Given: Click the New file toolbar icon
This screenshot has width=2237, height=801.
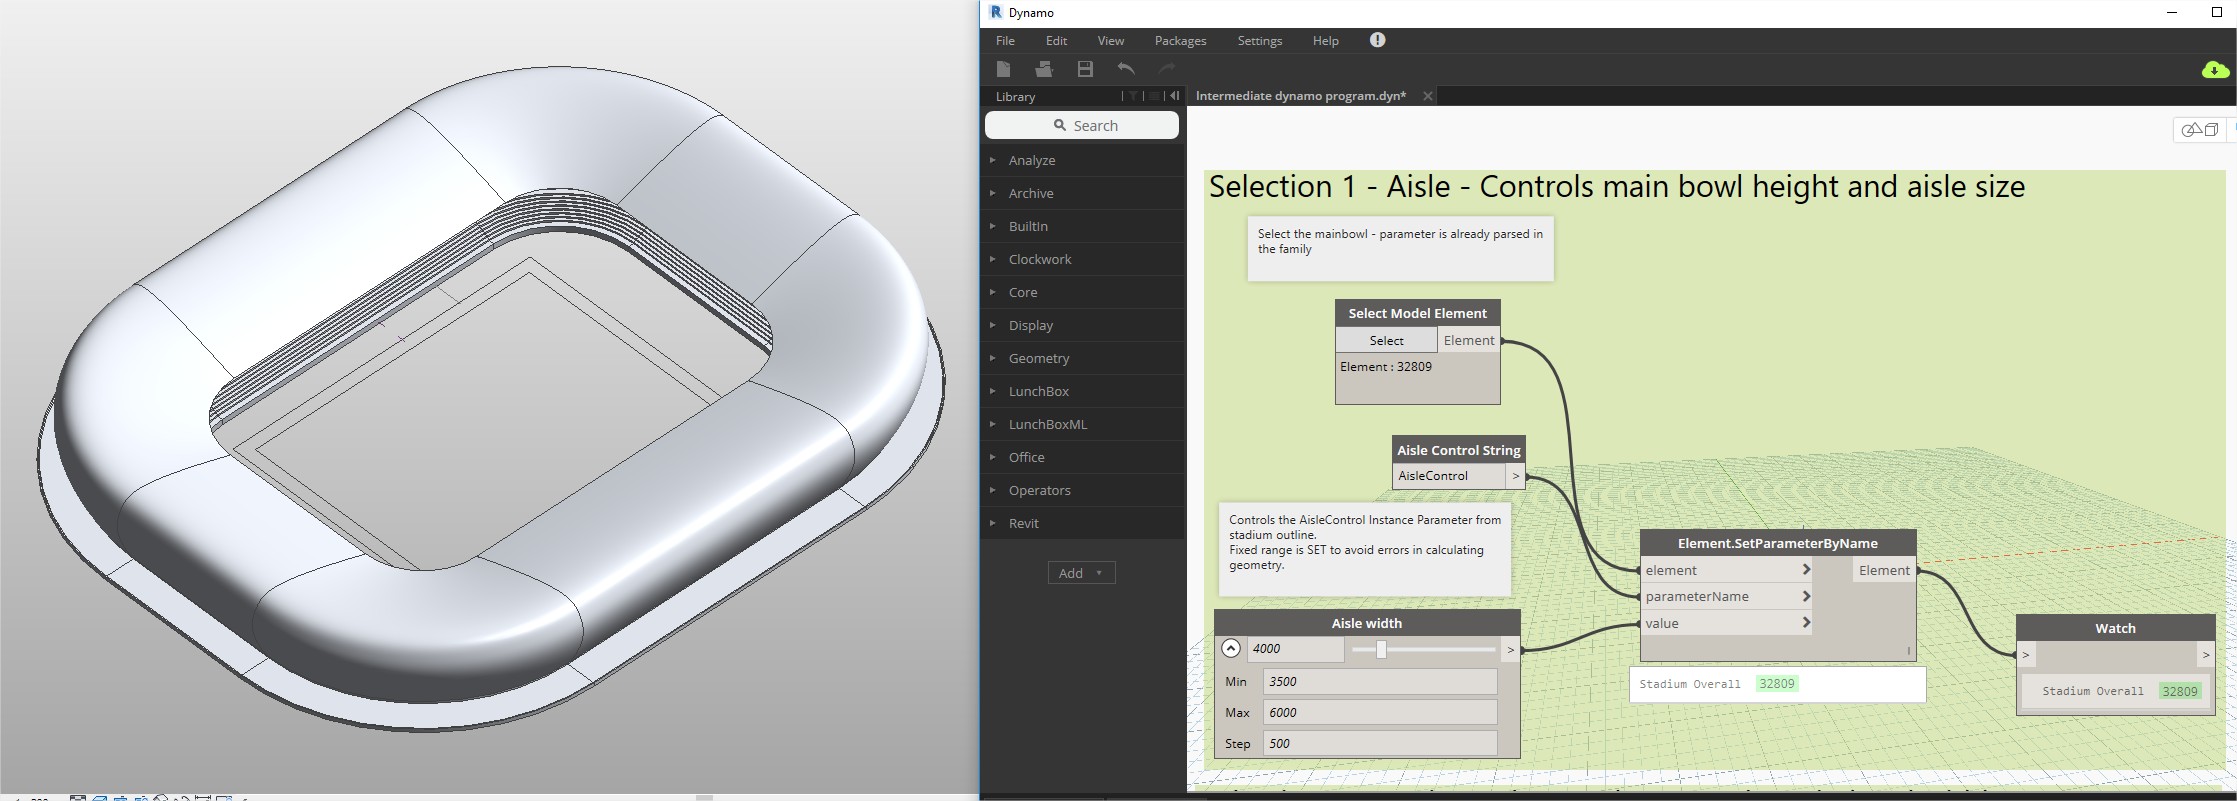Looking at the screenshot, I should point(1003,69).
